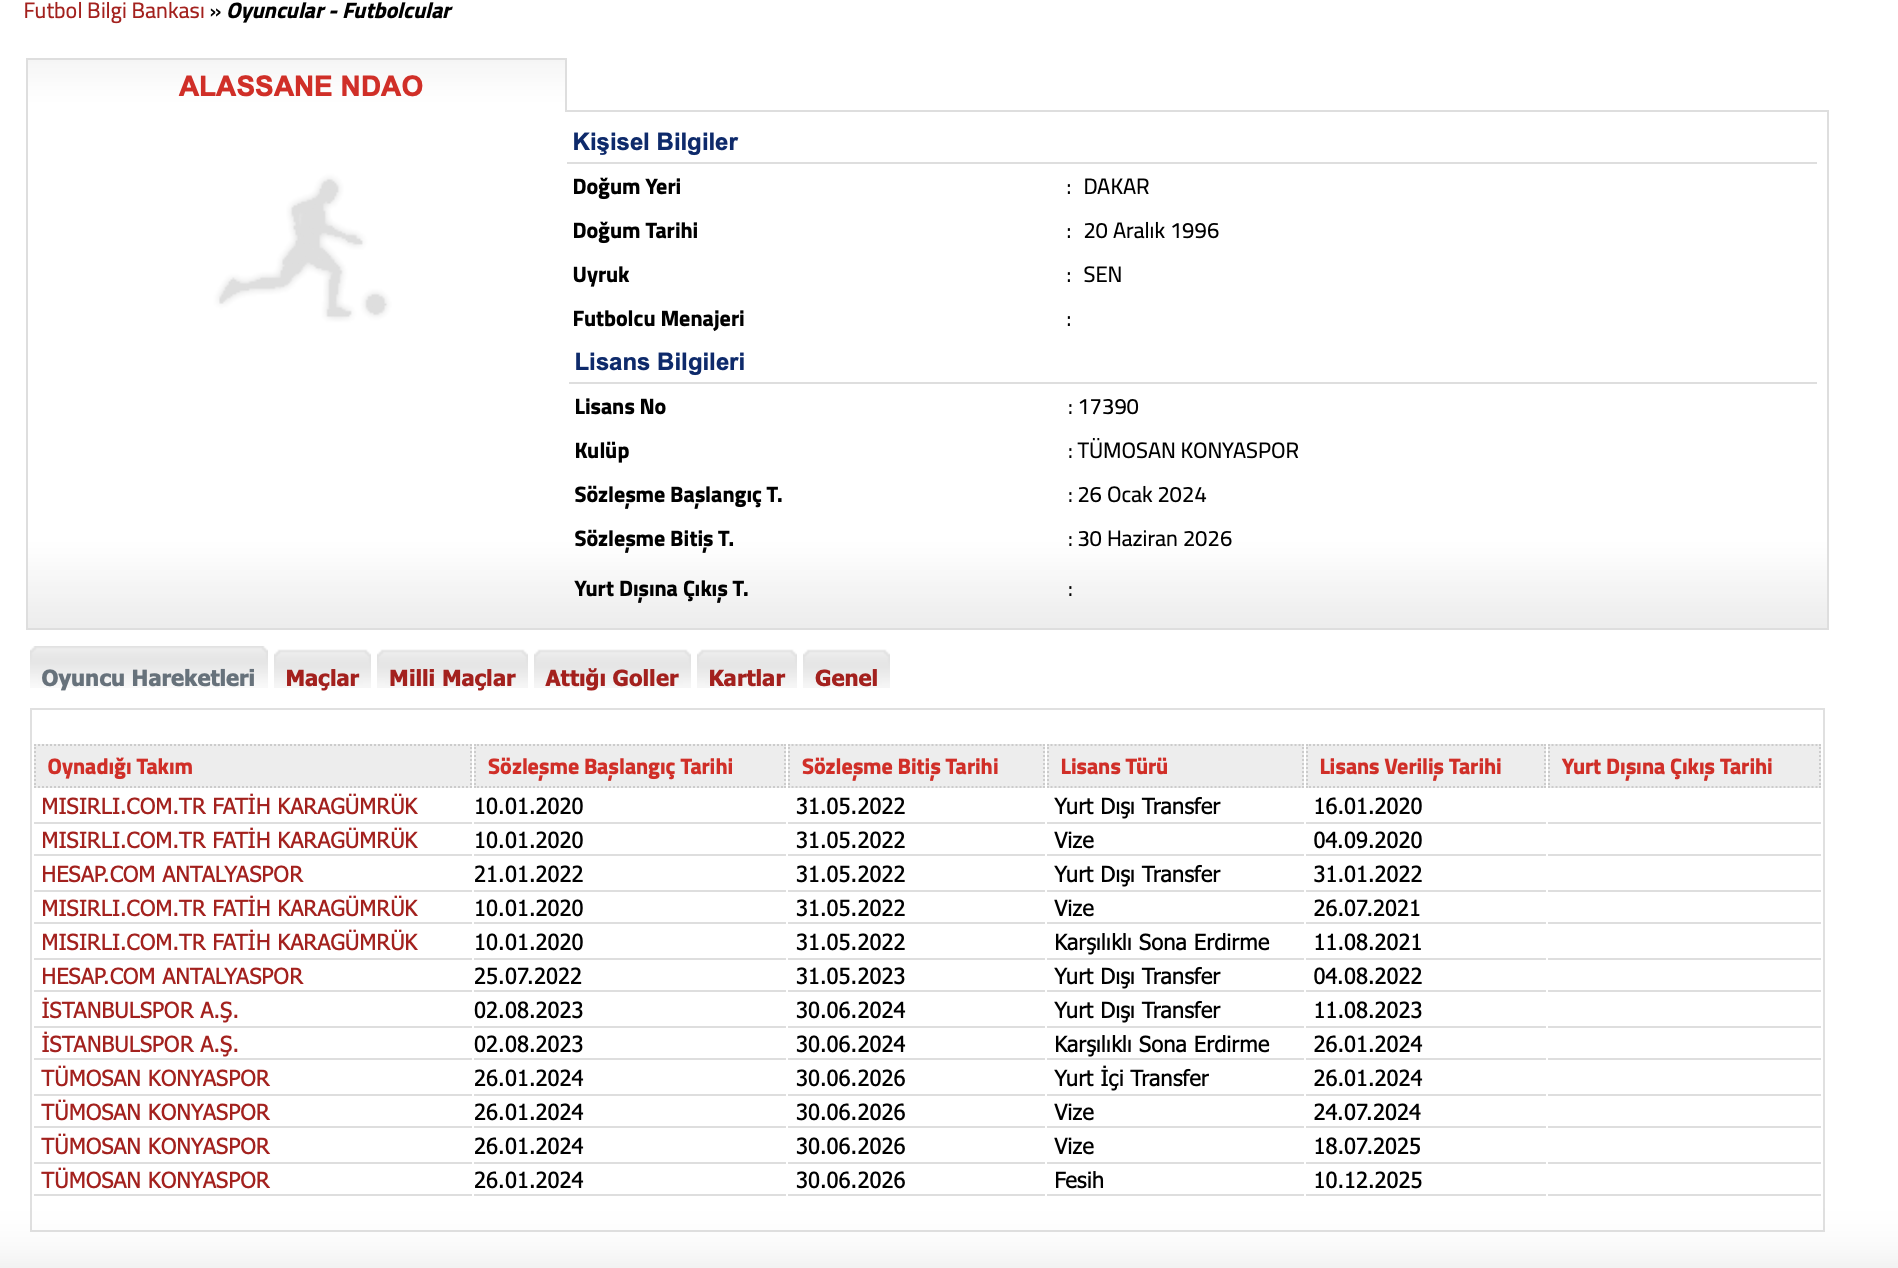The image size is (1898, 1268).
Task: Click the Sözleşme Bitiş Tarihi column header
Action: (899, 766)
